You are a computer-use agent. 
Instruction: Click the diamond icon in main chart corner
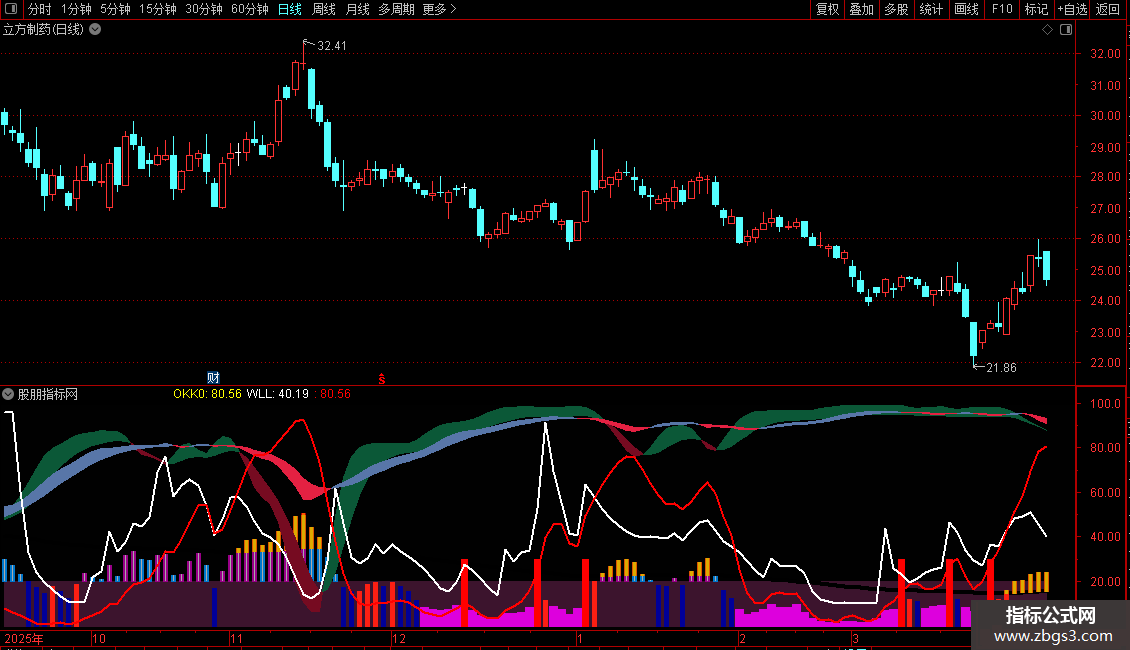click(1047, 30)
